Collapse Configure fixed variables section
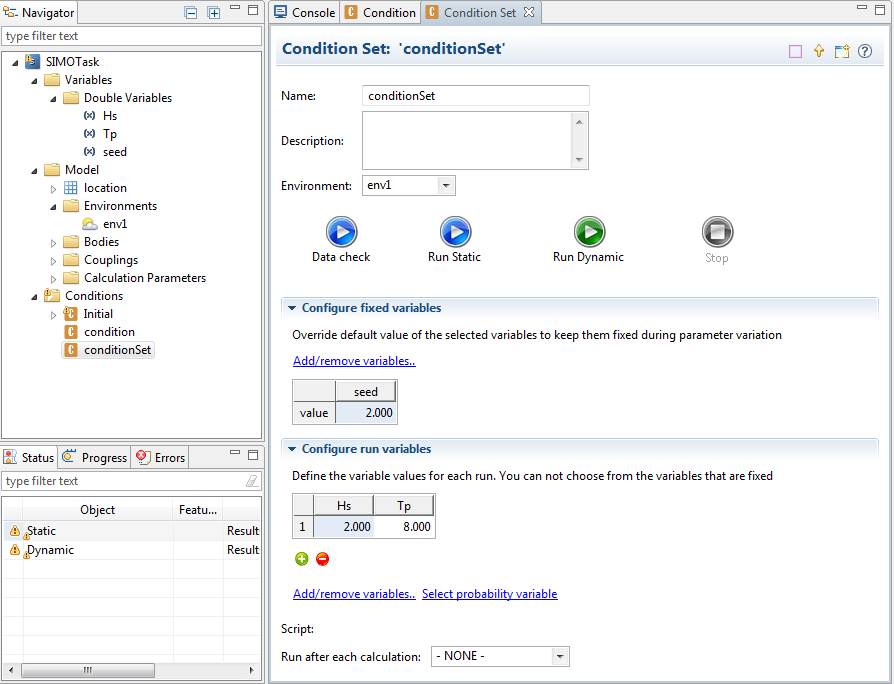 292,308
